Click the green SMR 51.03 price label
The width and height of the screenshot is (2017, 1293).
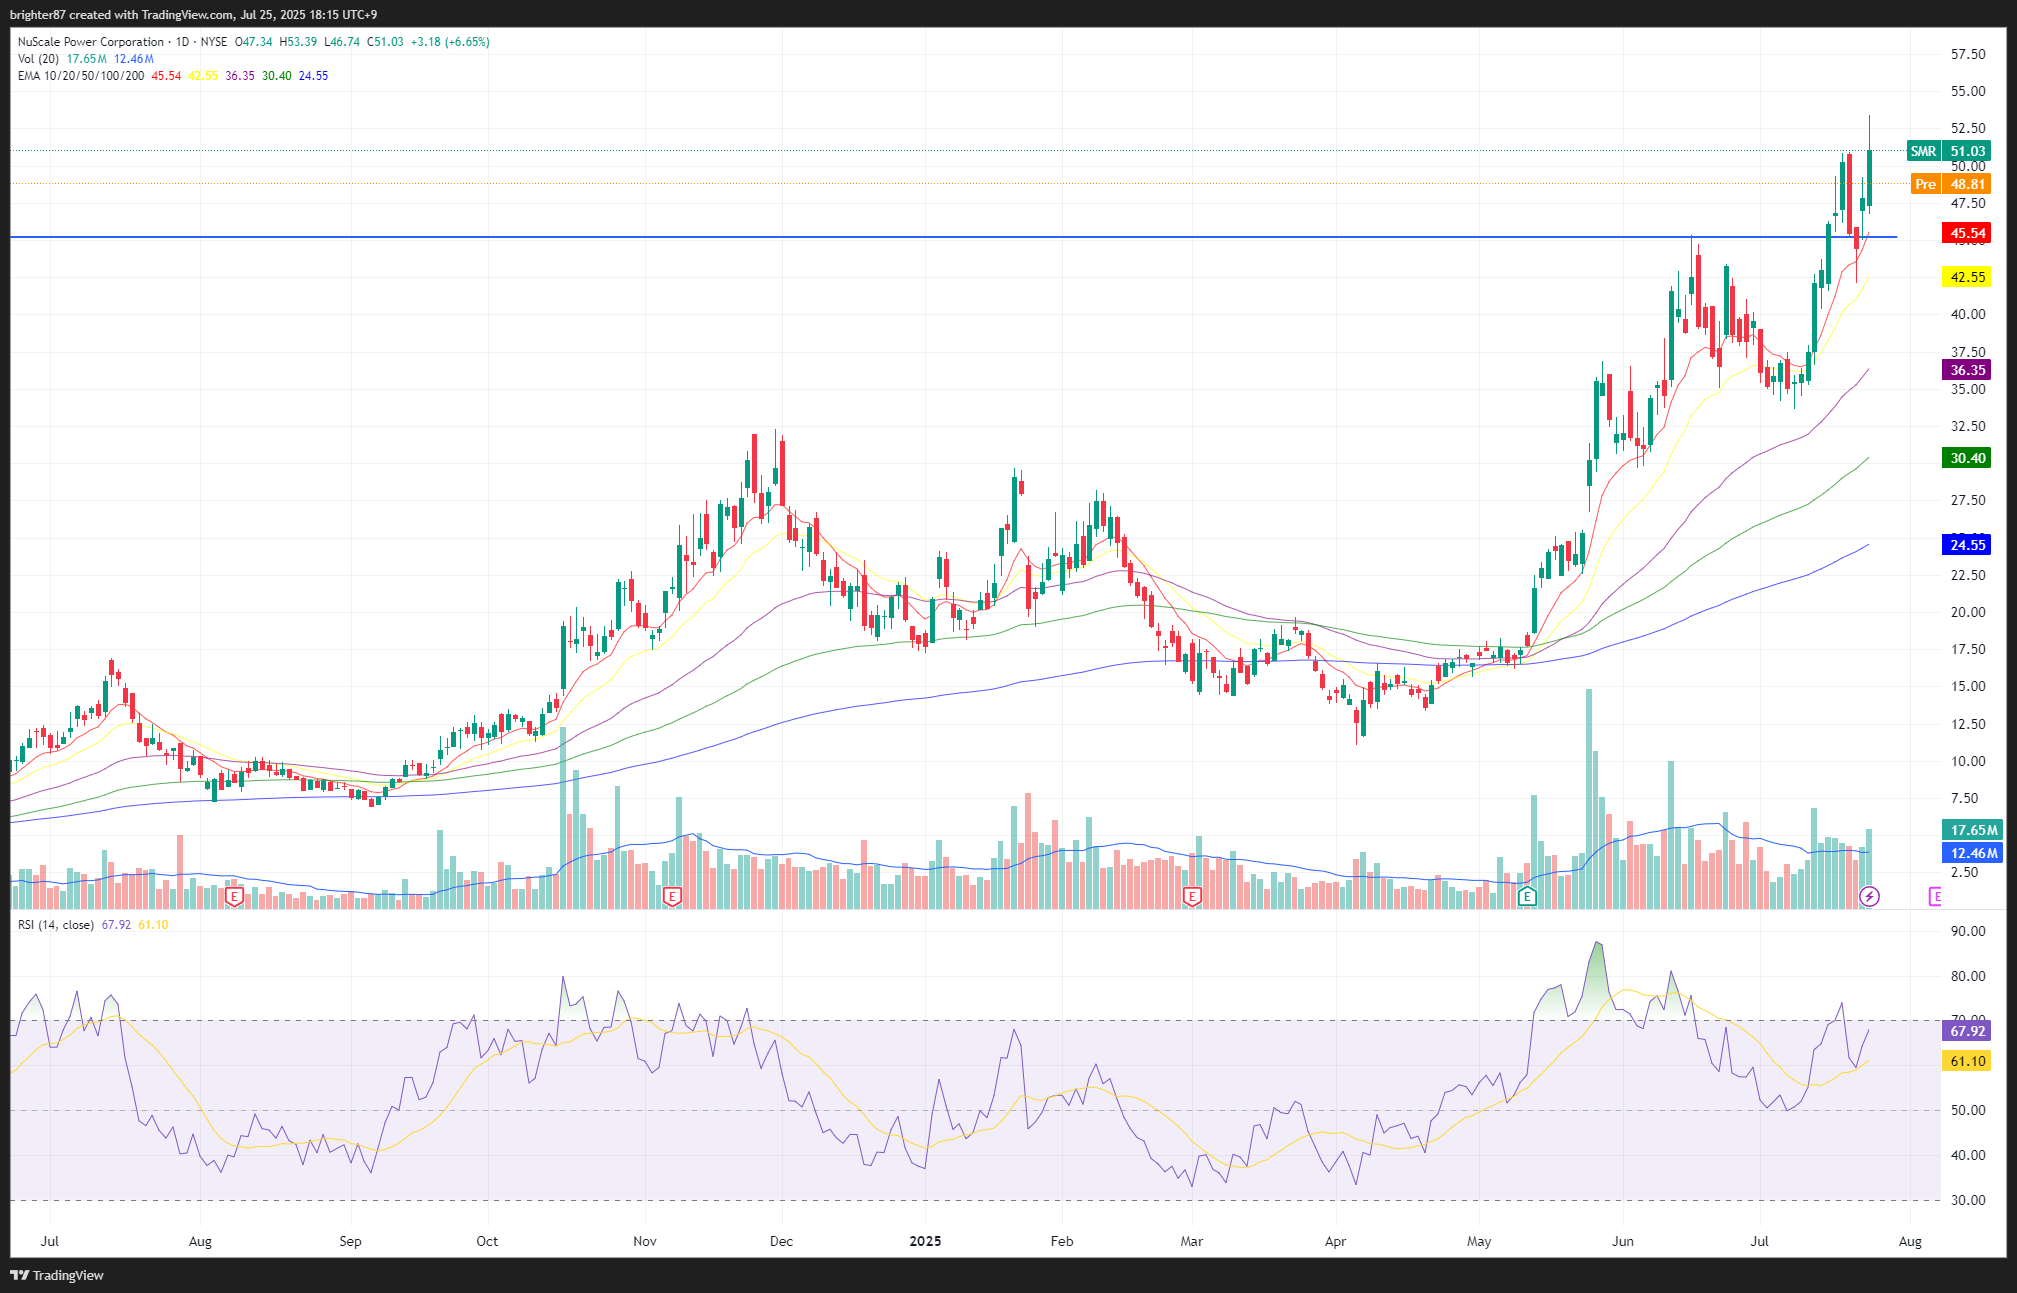[1948, 151]
